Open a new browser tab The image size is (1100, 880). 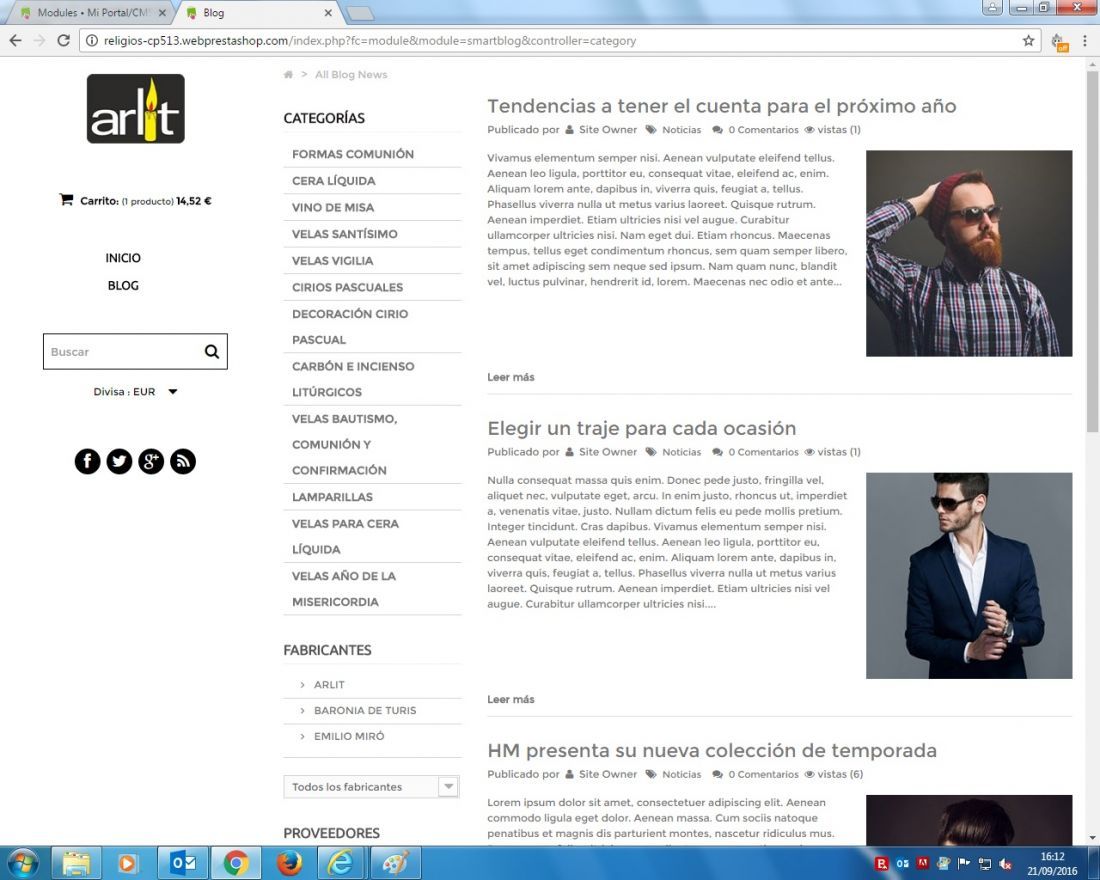[x=360, y=13]
